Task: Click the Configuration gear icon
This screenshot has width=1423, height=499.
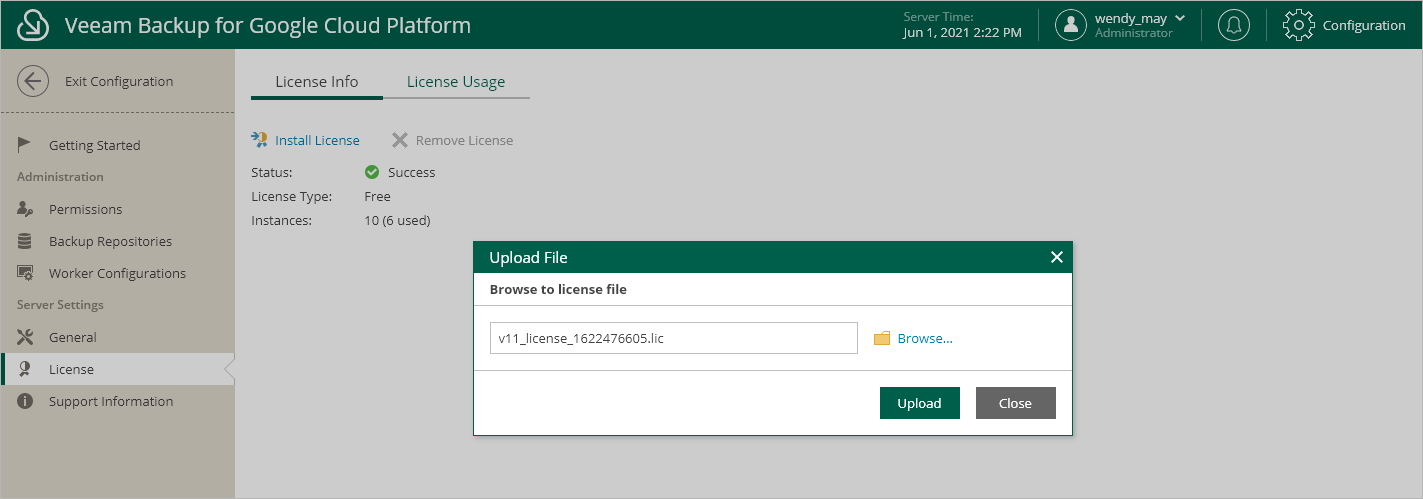Action: pyautogui.click(x=1298, y=25)
